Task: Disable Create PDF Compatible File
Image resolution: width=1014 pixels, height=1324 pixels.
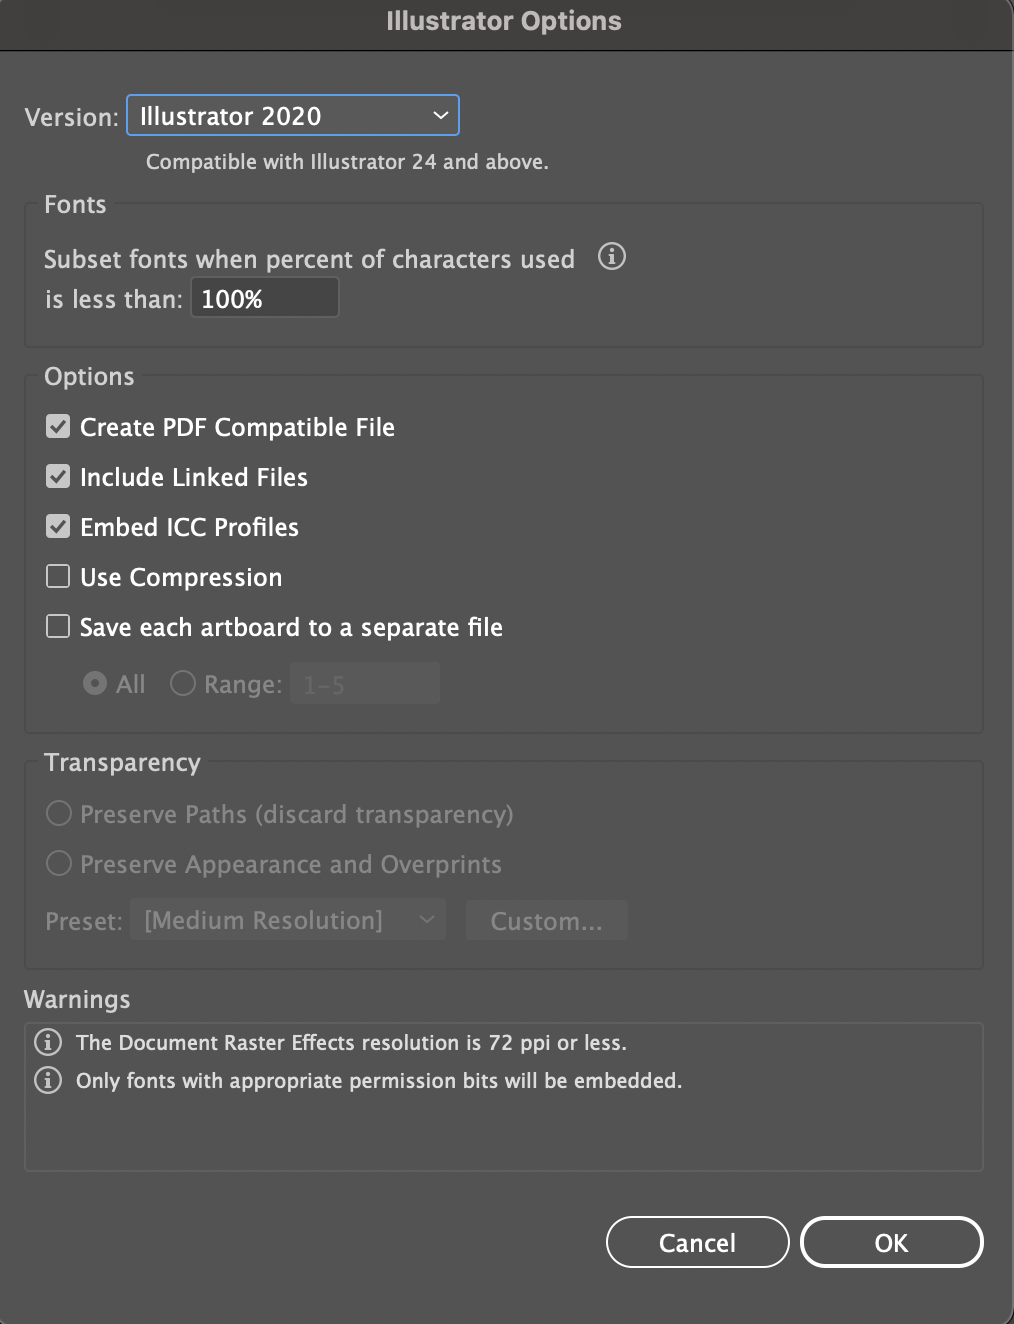Action: (57, 426)
